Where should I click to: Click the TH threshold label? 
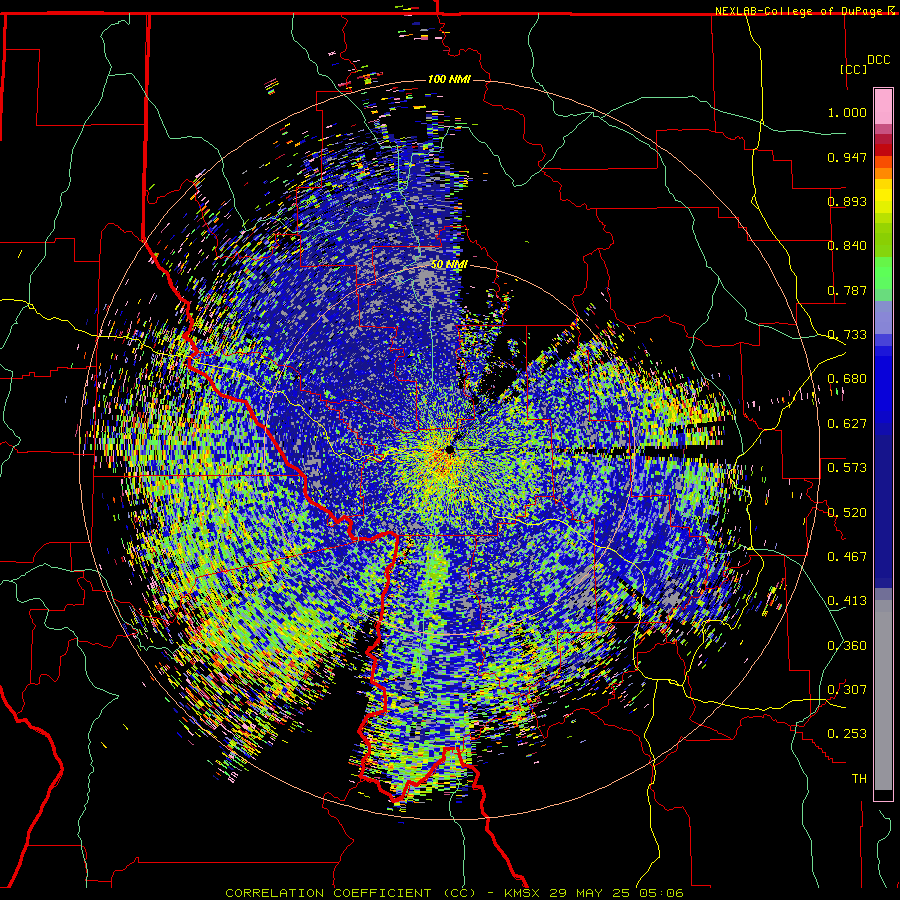coord(859,779)
